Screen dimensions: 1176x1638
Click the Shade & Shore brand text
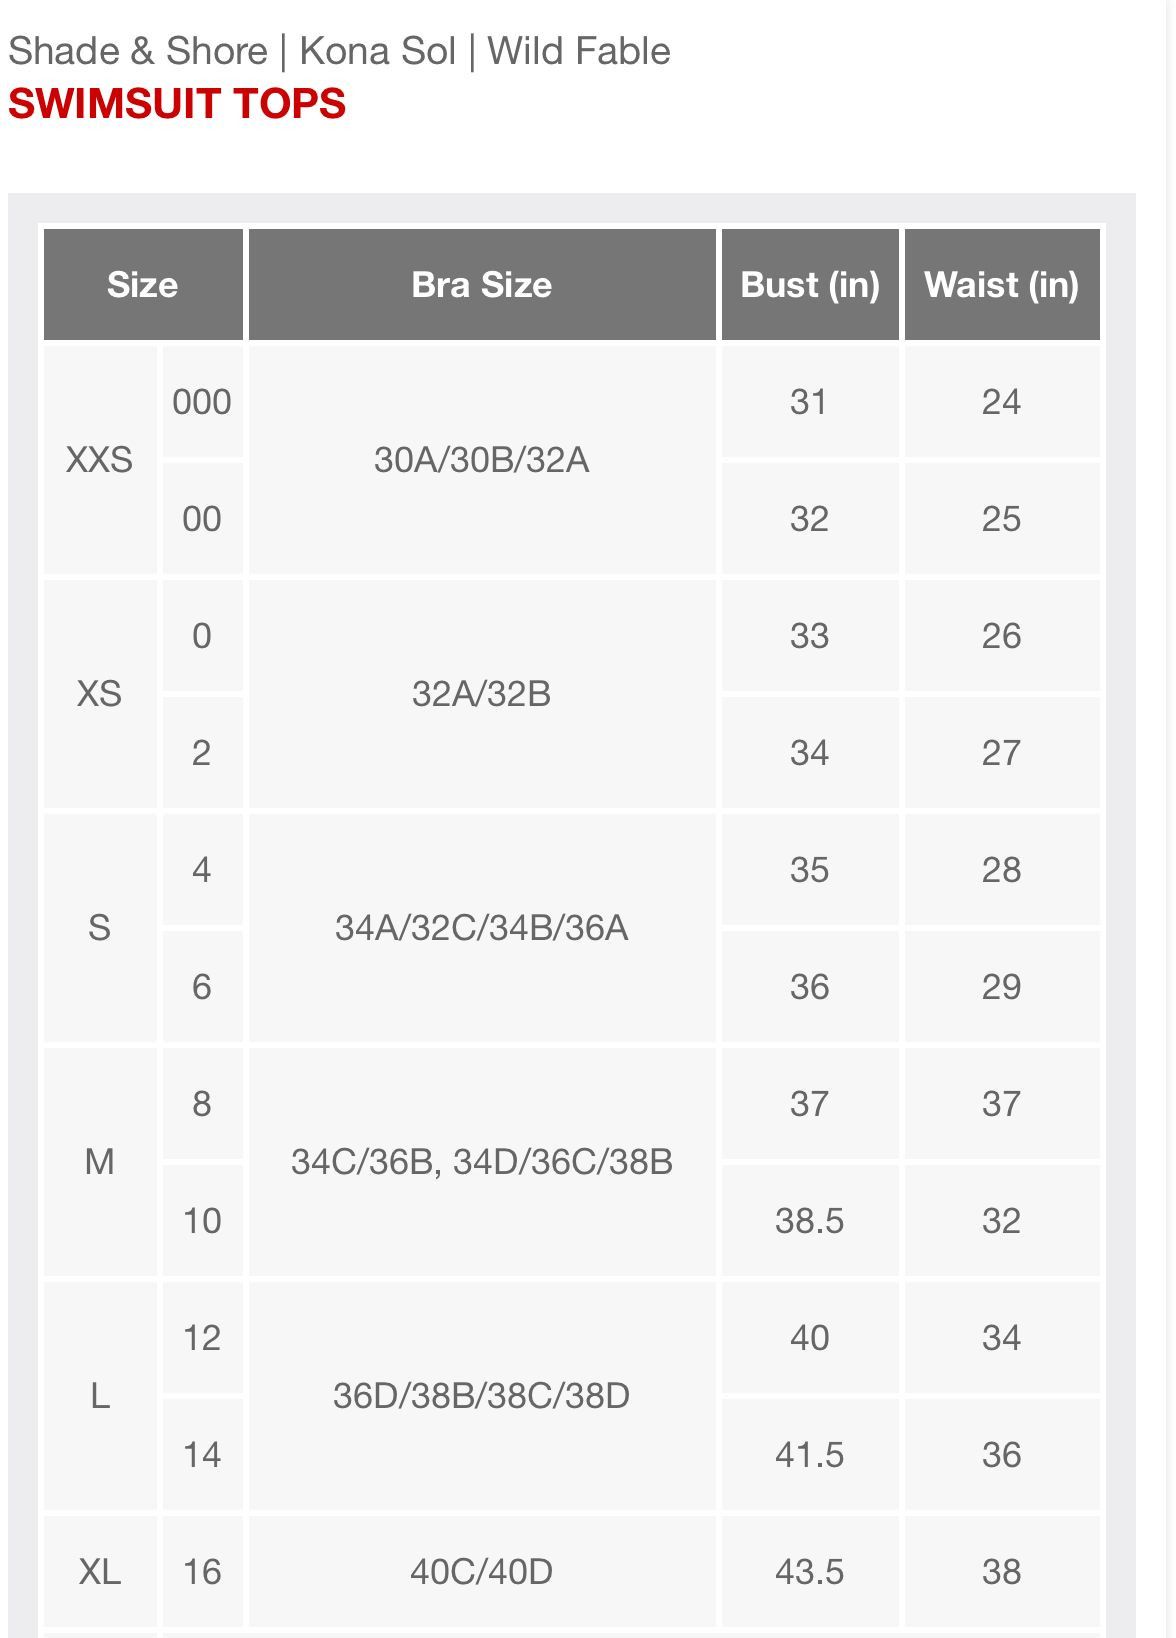pyautogui.click(x=138, y=51)
